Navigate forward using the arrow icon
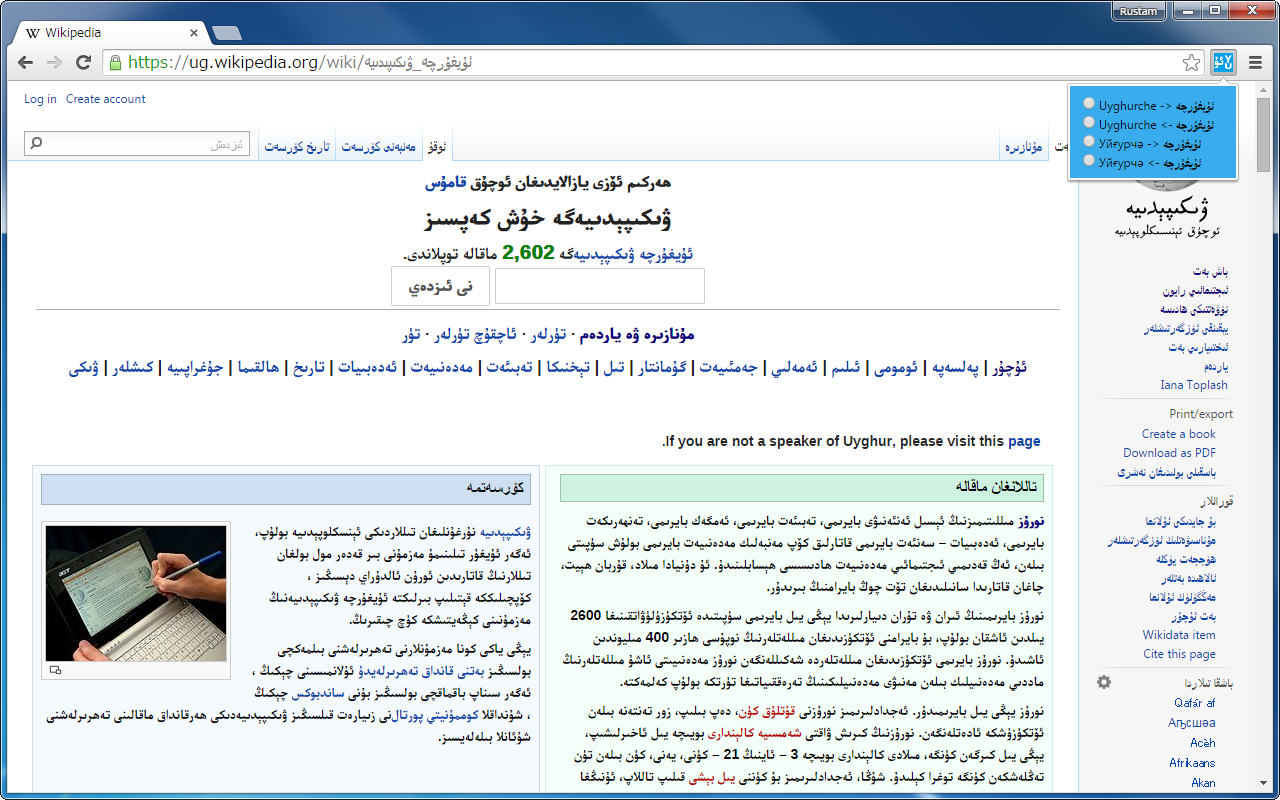Image resolution: width=1280 pixels, height=800 pixels. tap(53, 61)
